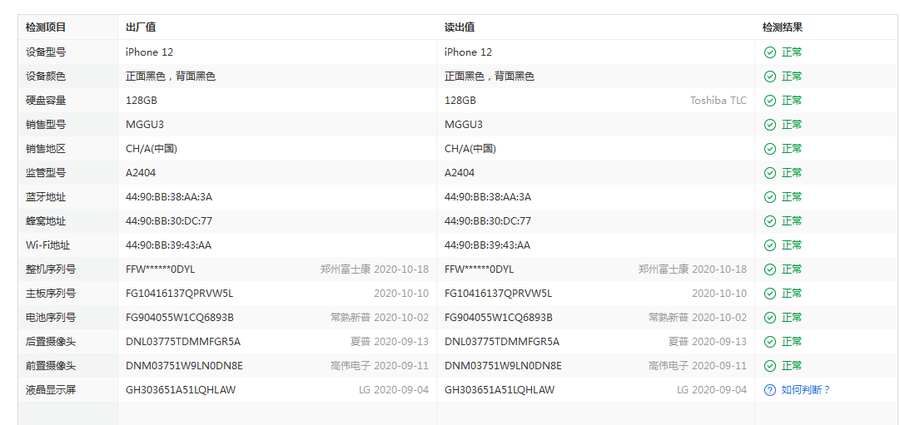Click the question mark icon beside 如何判断
The width and height of the screenshot is (900, 425).
tap(770, 390)
